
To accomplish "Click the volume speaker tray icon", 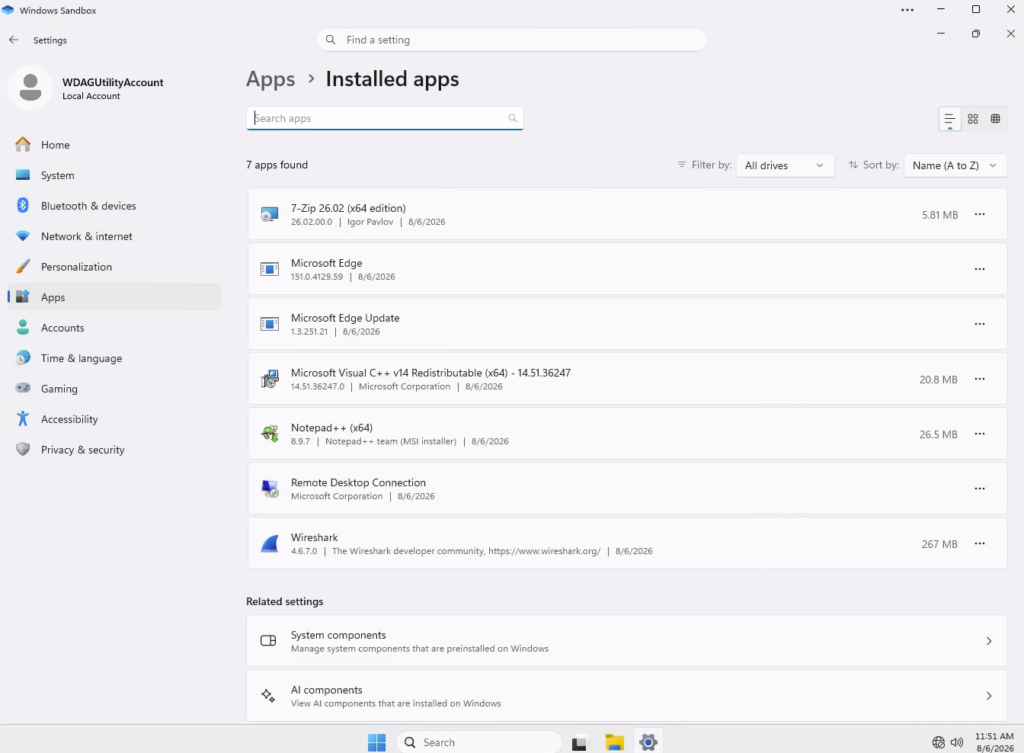I will tap(957, 742).
